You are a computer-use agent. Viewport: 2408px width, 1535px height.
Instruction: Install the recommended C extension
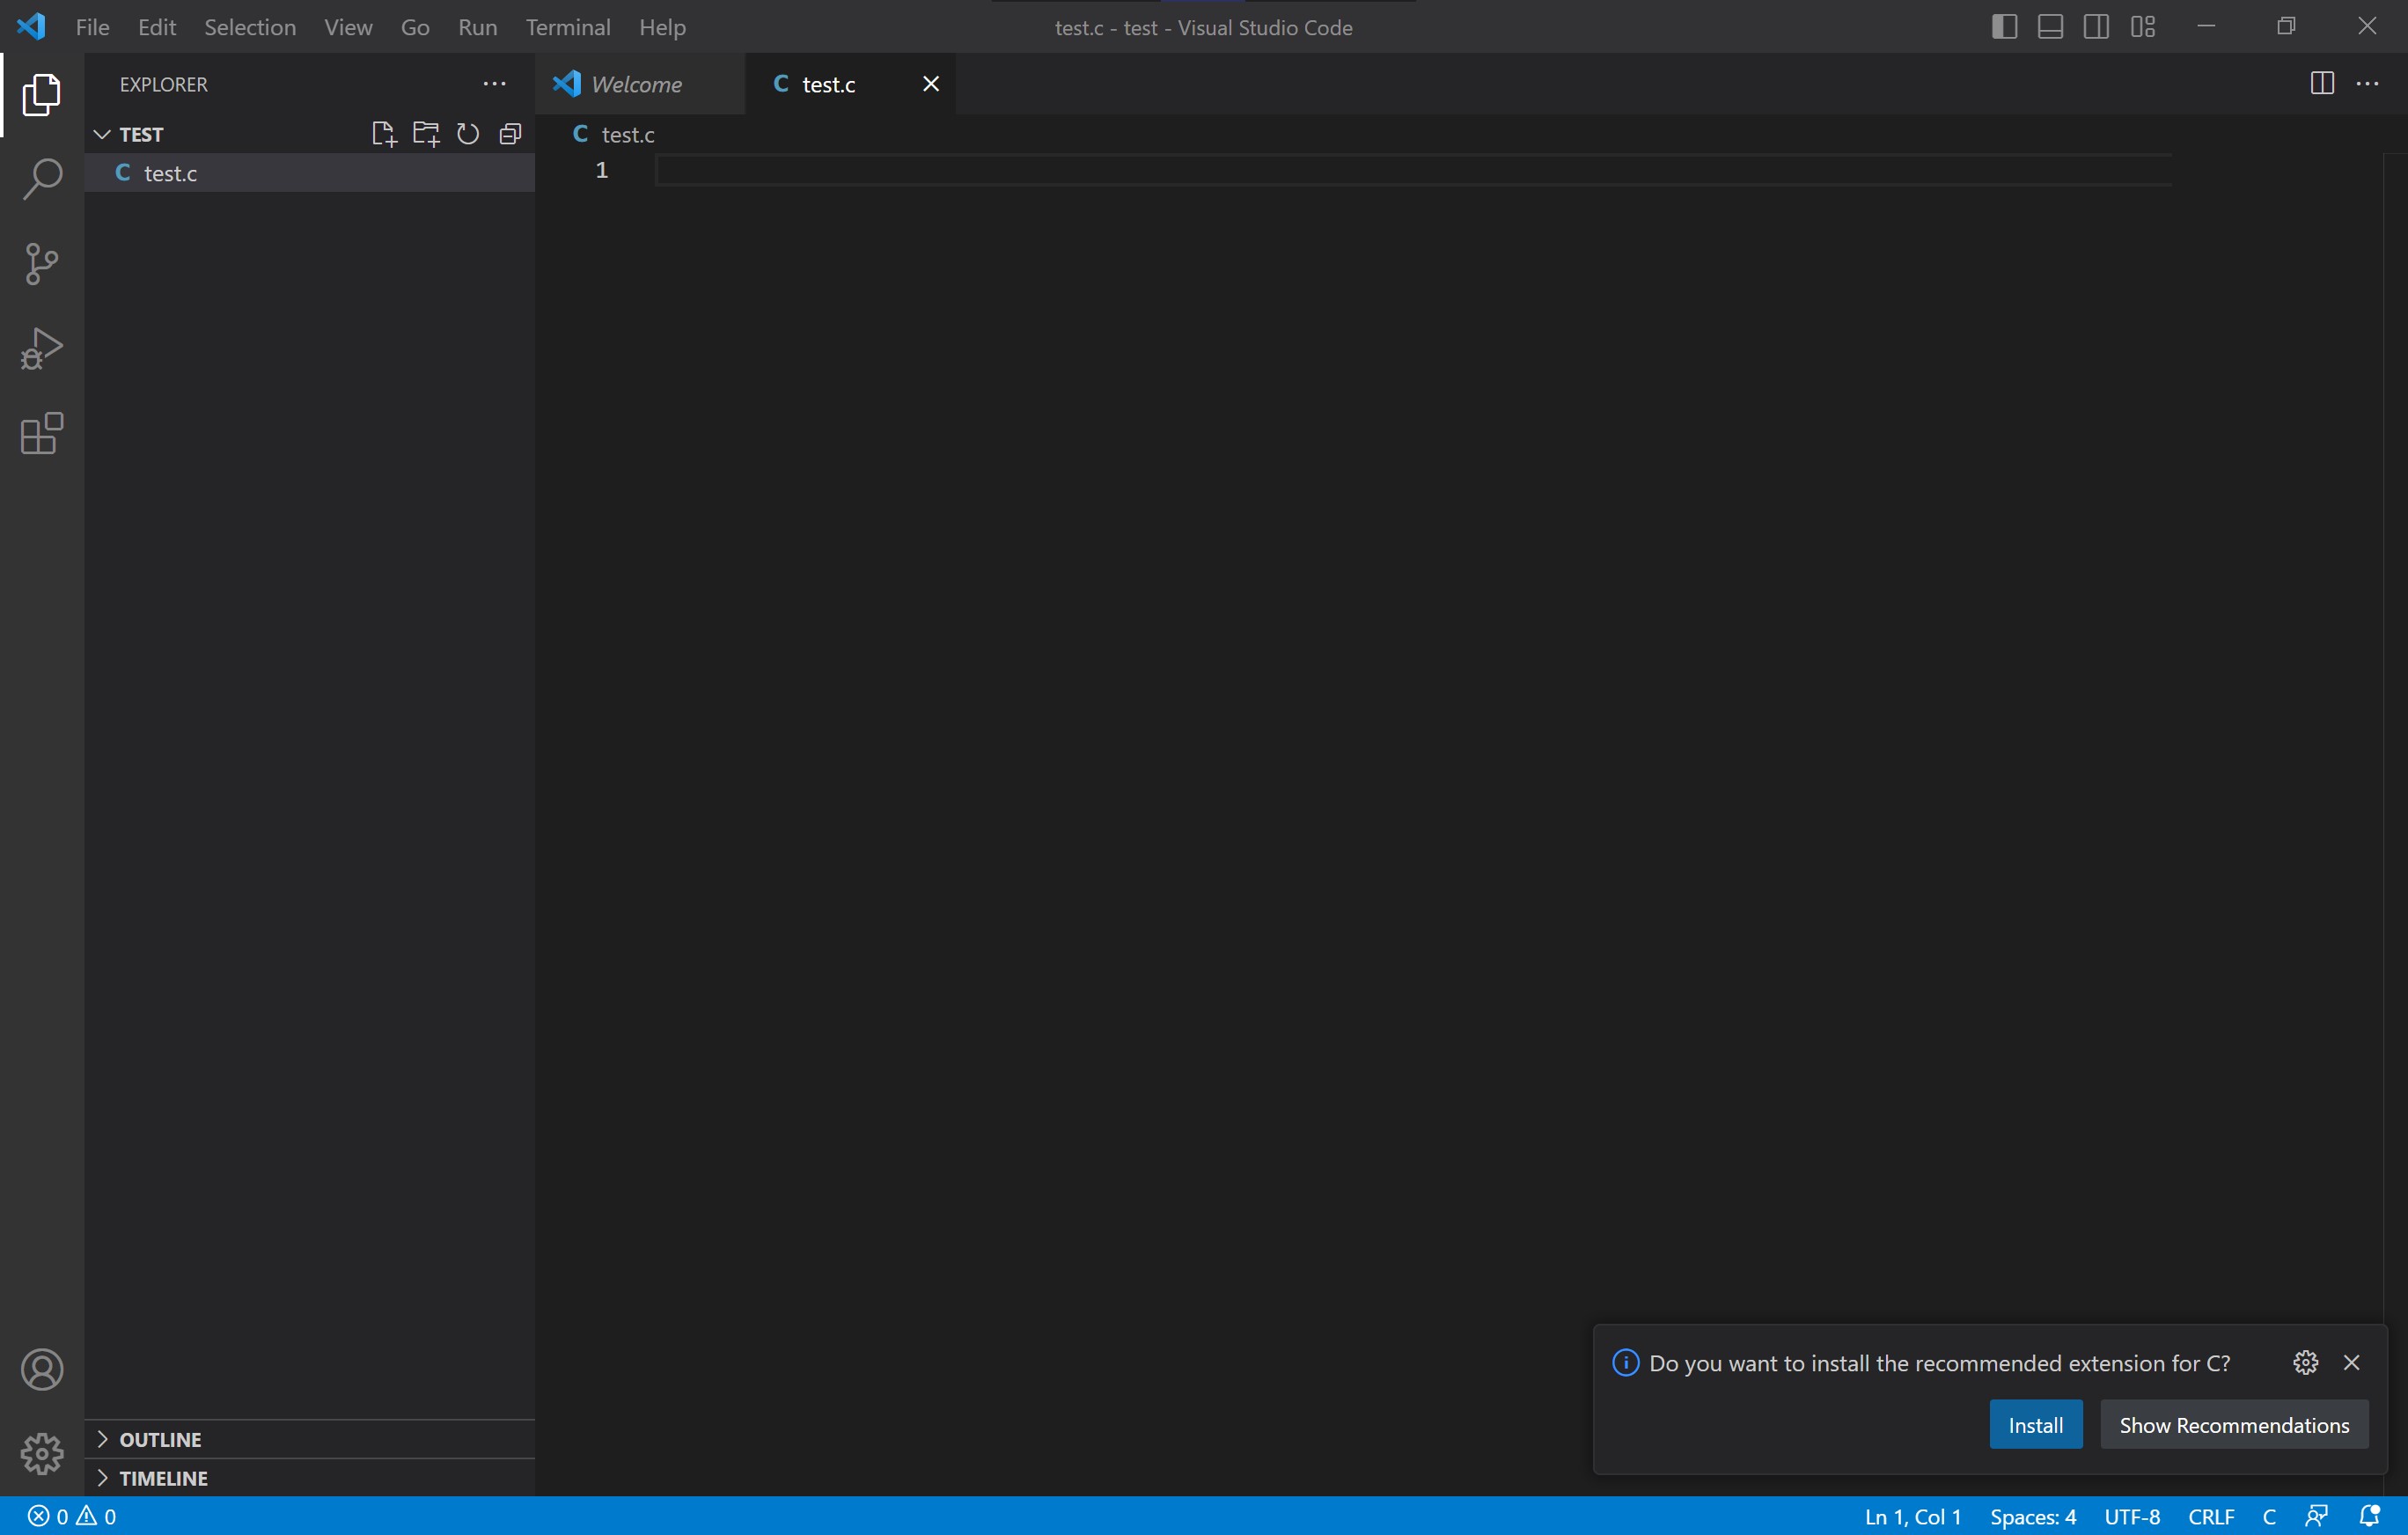coord(2035,1424)
